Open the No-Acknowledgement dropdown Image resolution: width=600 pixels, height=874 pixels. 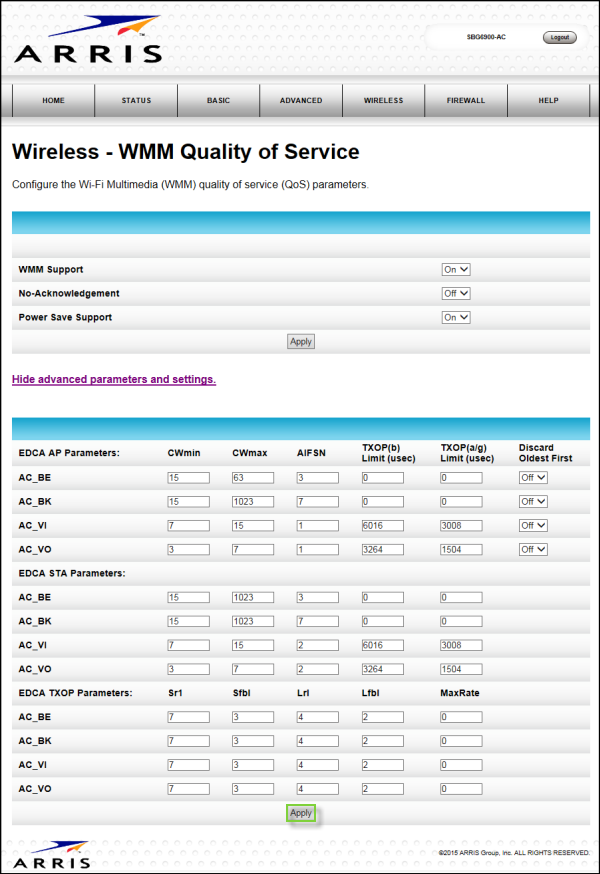click(x=456, y=294)
